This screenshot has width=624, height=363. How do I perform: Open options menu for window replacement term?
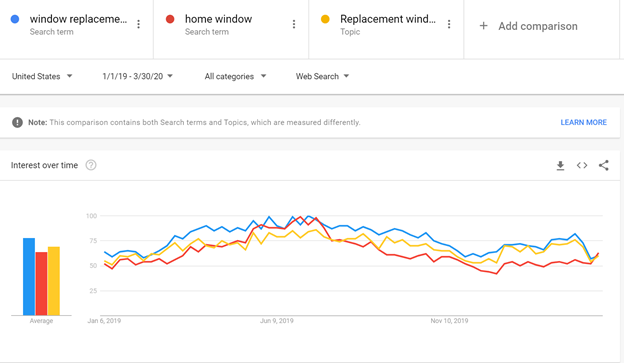(138, 24)
